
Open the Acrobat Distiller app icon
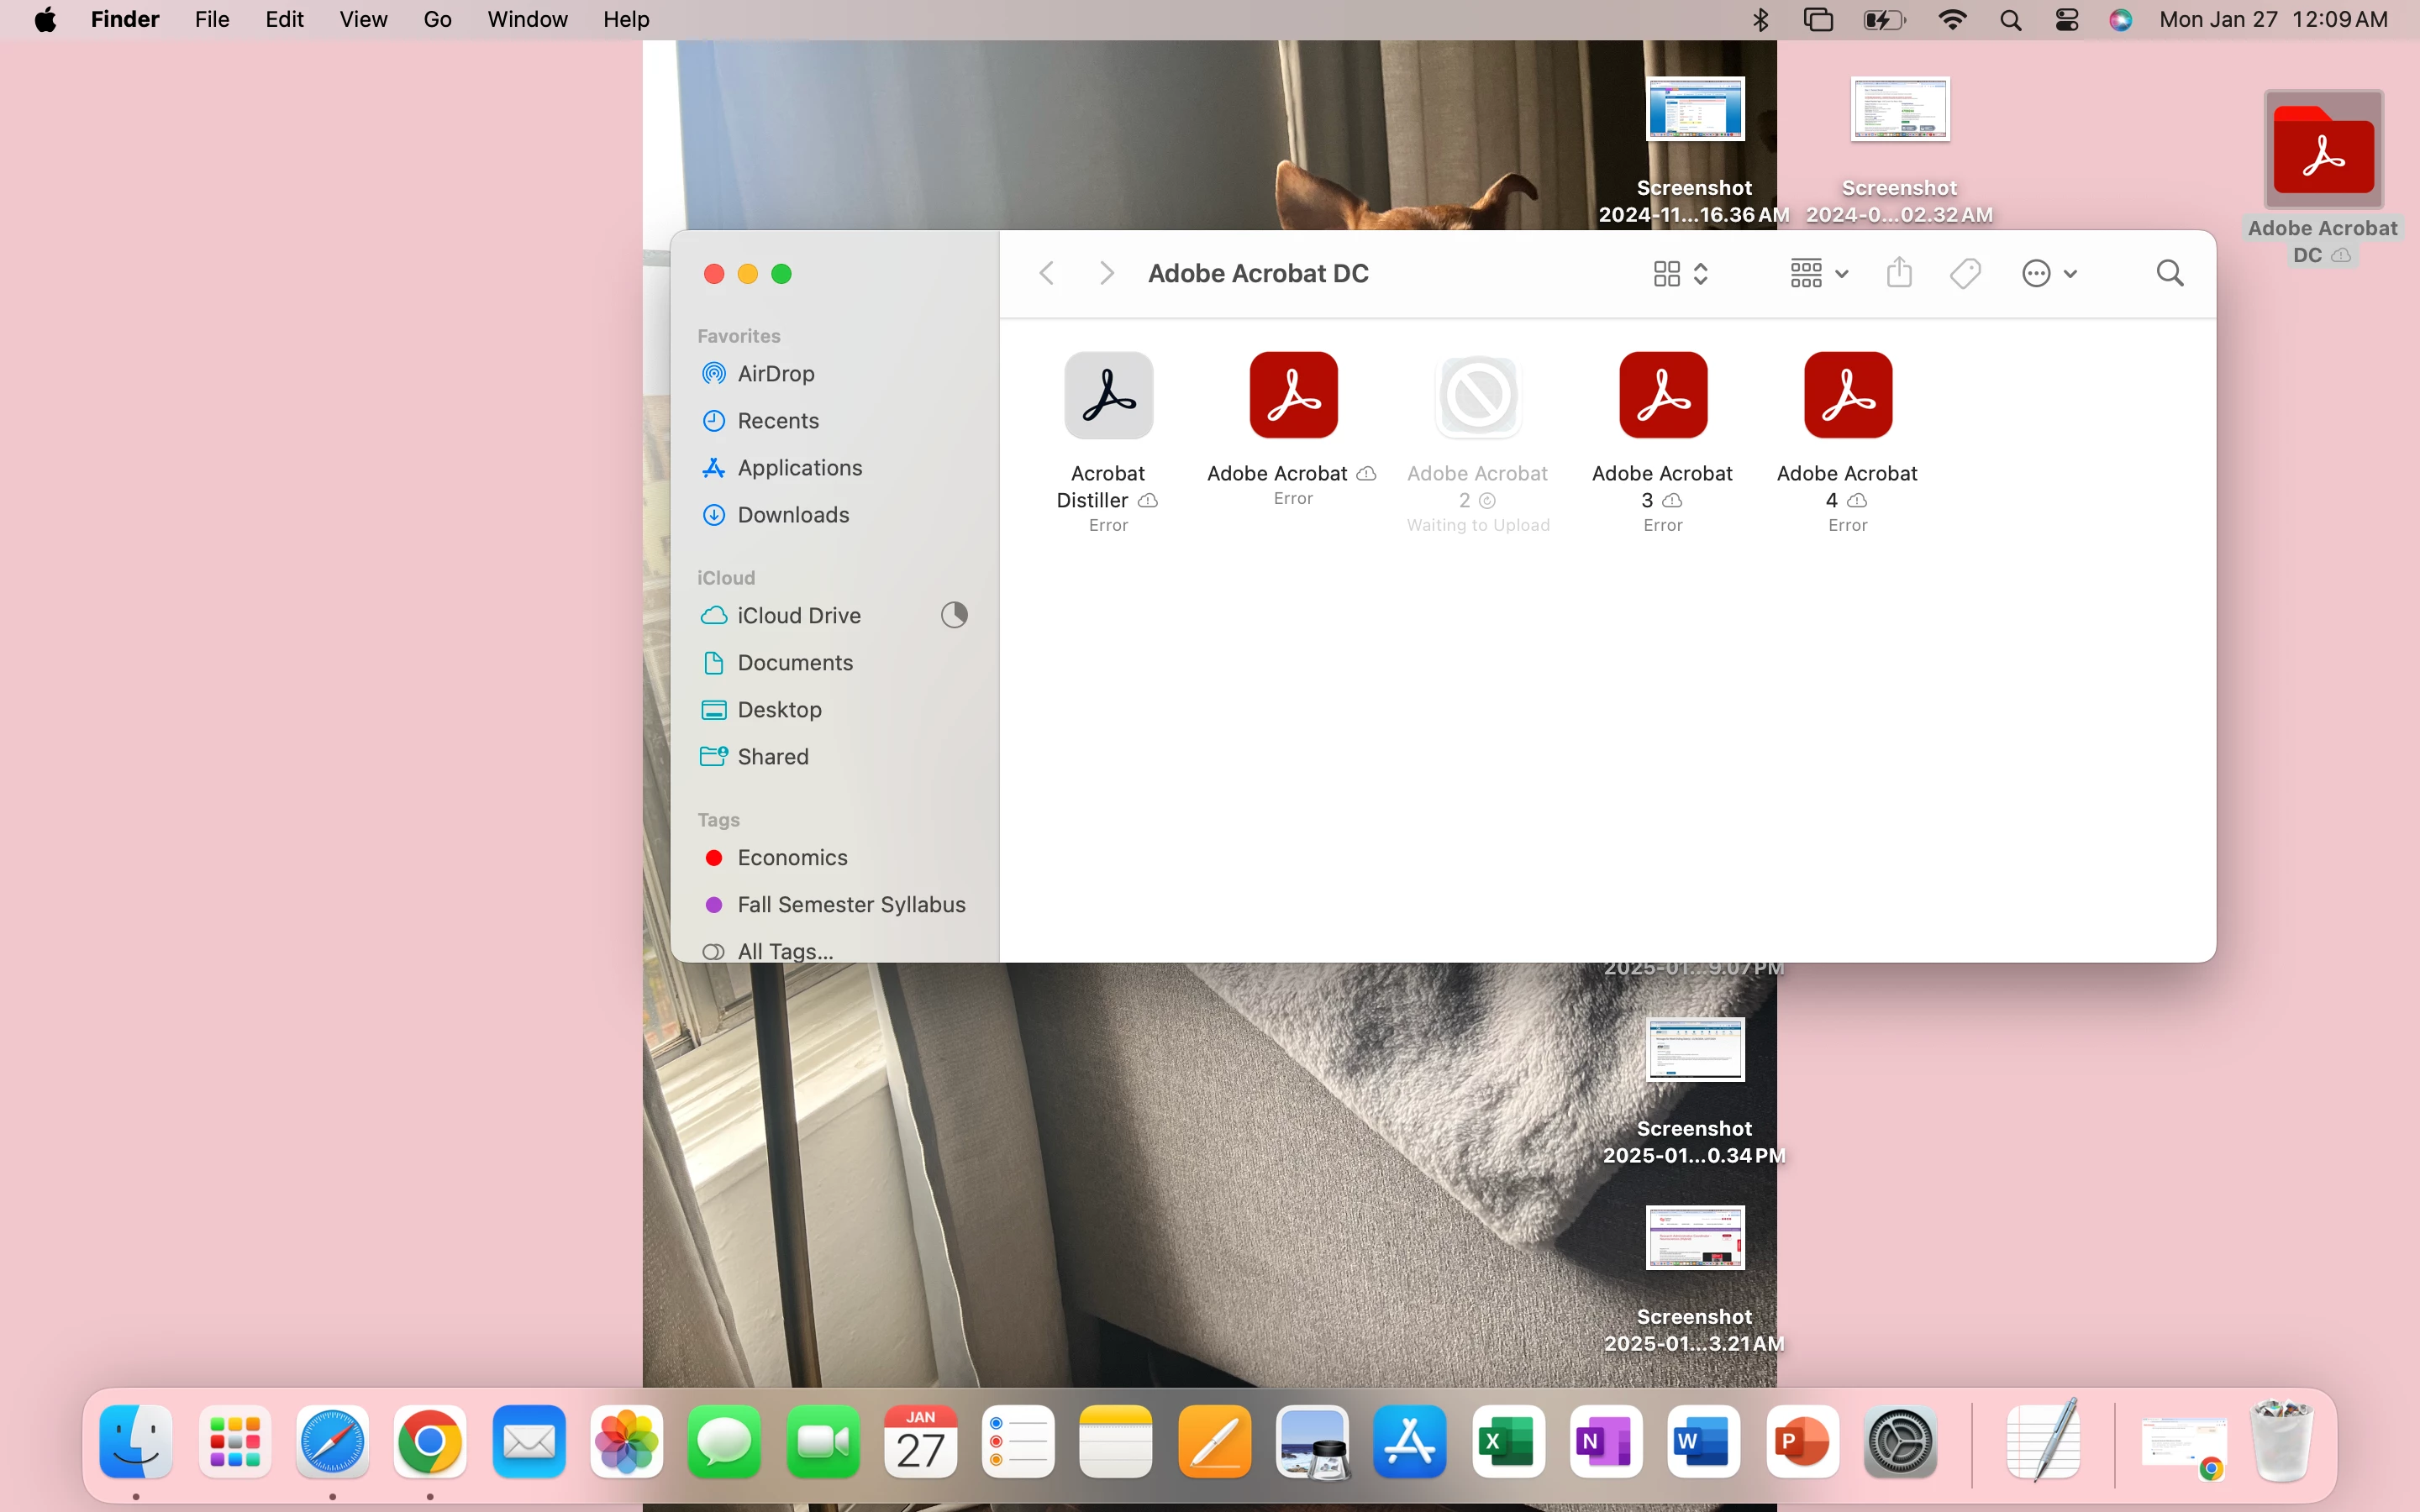[1108, 395]
